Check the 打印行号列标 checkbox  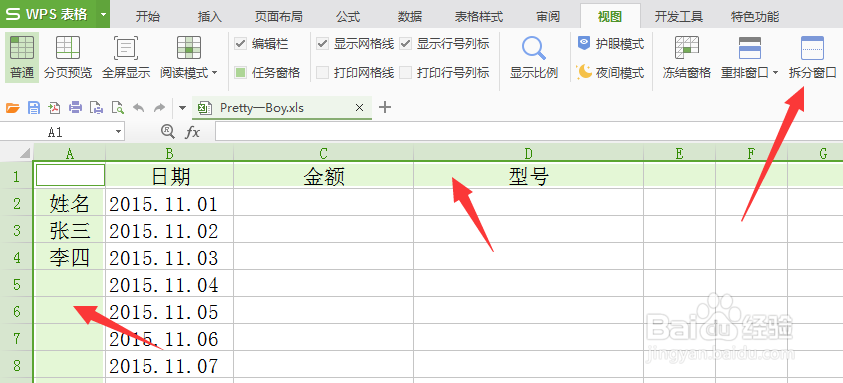point(405,73)
